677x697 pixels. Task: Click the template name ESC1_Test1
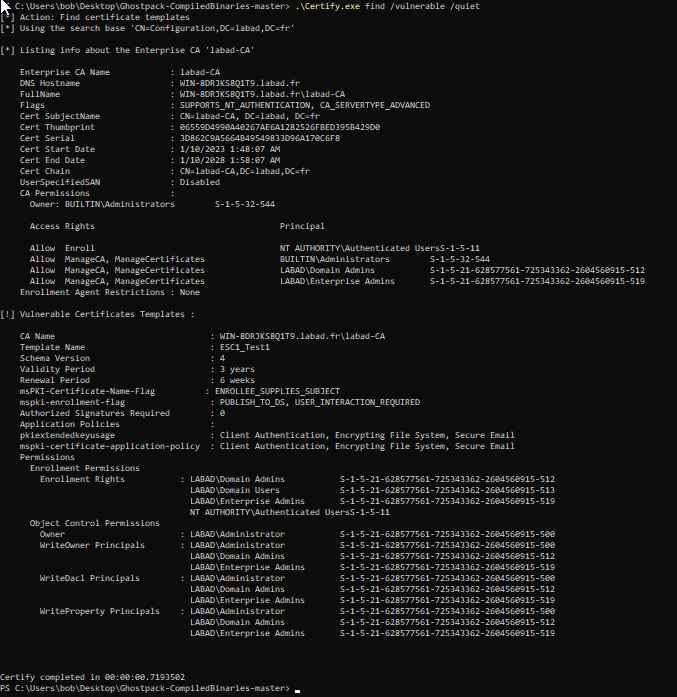(247, 347)
